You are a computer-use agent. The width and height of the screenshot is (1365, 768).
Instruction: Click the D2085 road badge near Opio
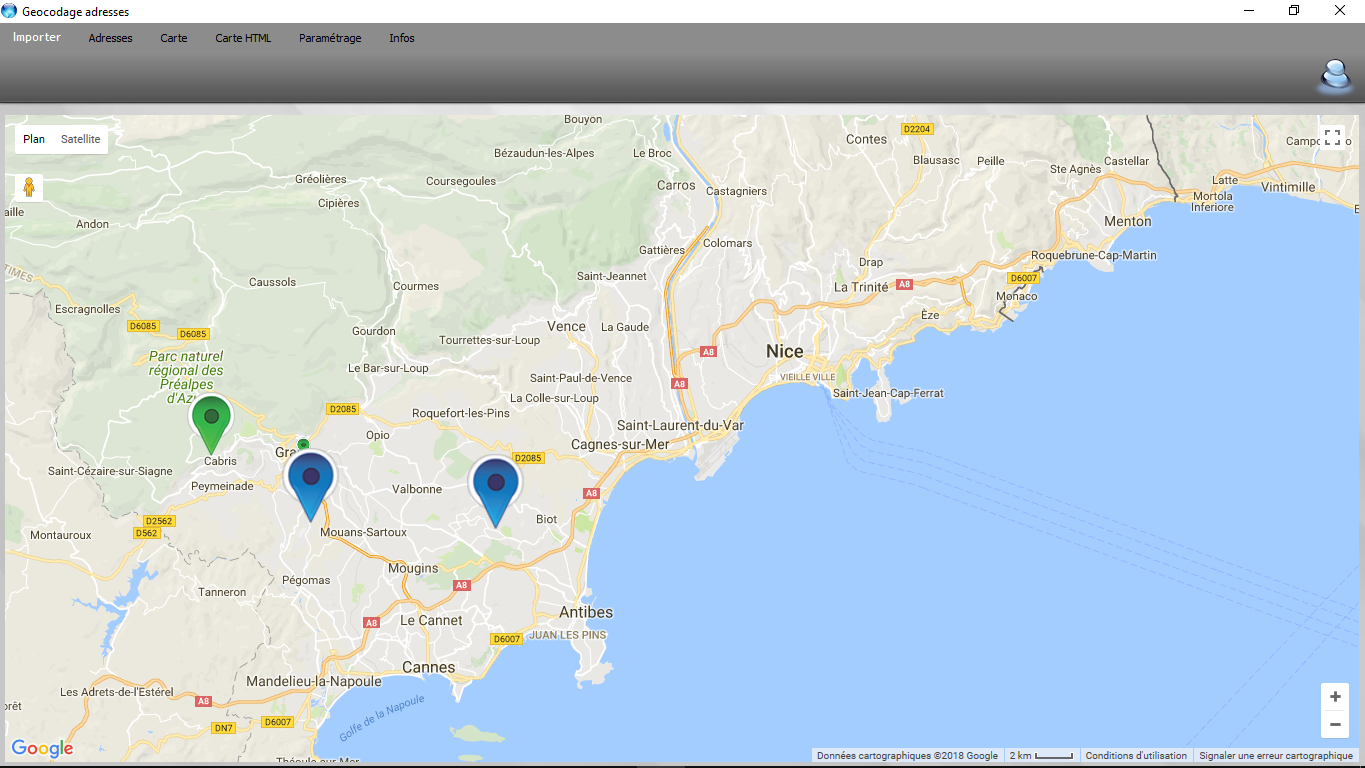click(343, 409)
